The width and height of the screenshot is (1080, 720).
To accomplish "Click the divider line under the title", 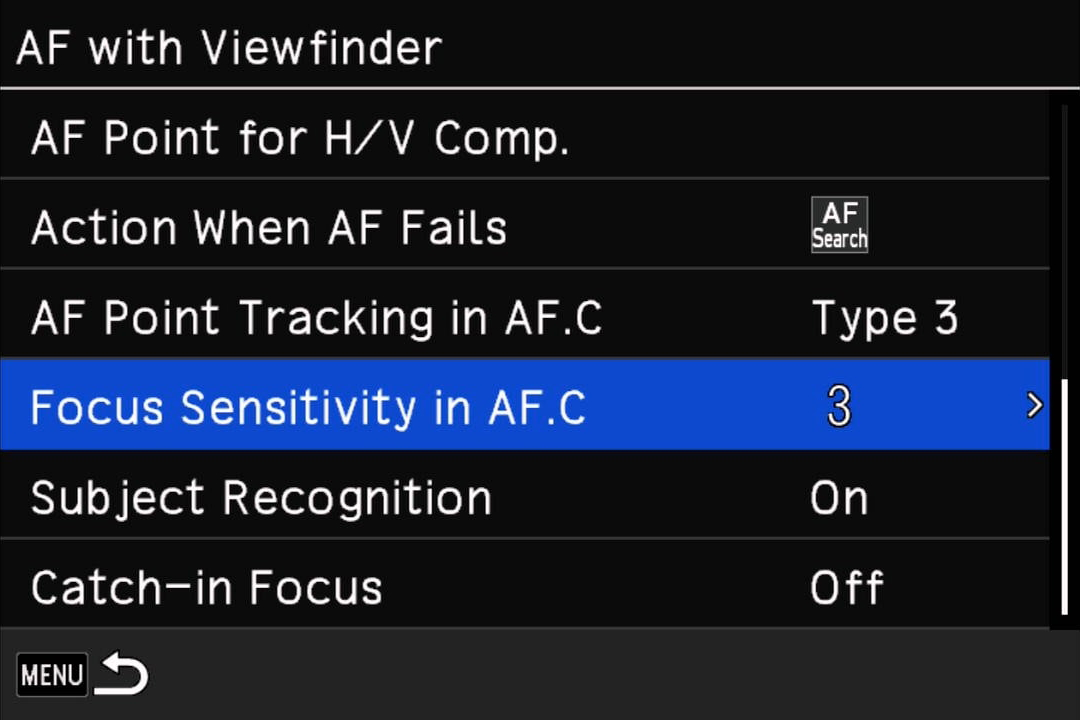I will click(x=540, y=88).
